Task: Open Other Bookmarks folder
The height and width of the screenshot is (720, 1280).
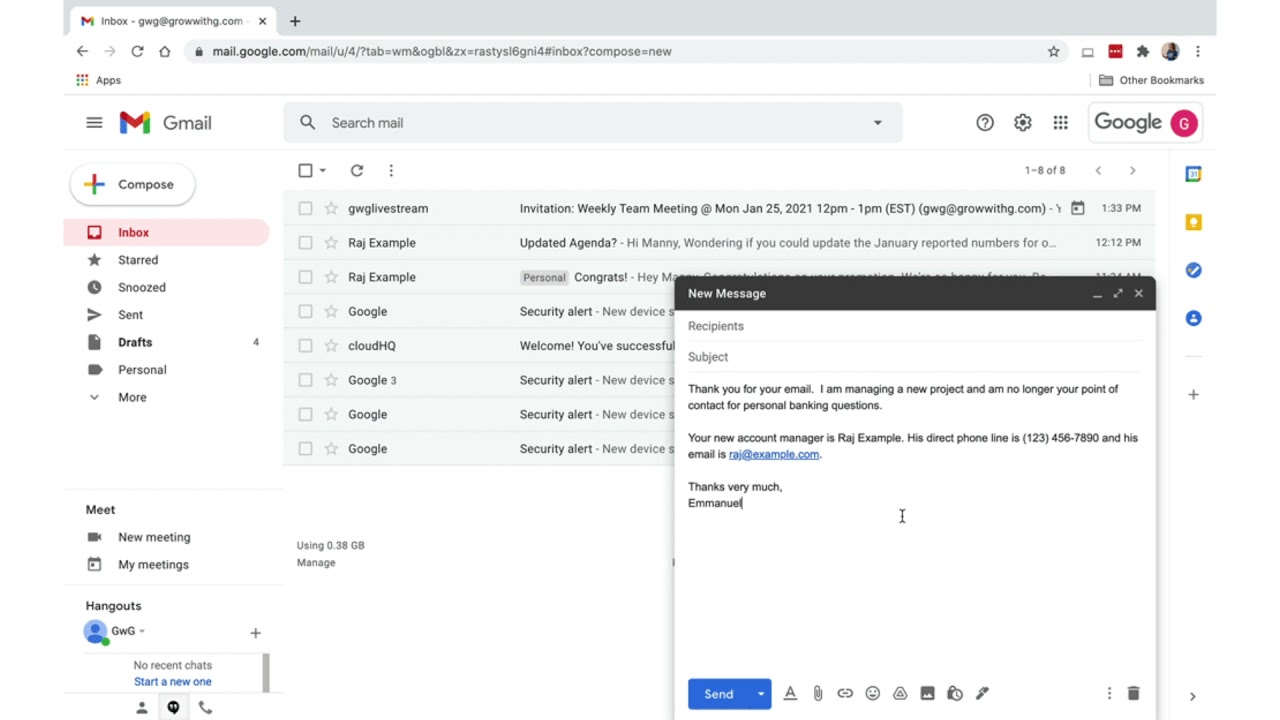Action: [x=1151, y=80]
